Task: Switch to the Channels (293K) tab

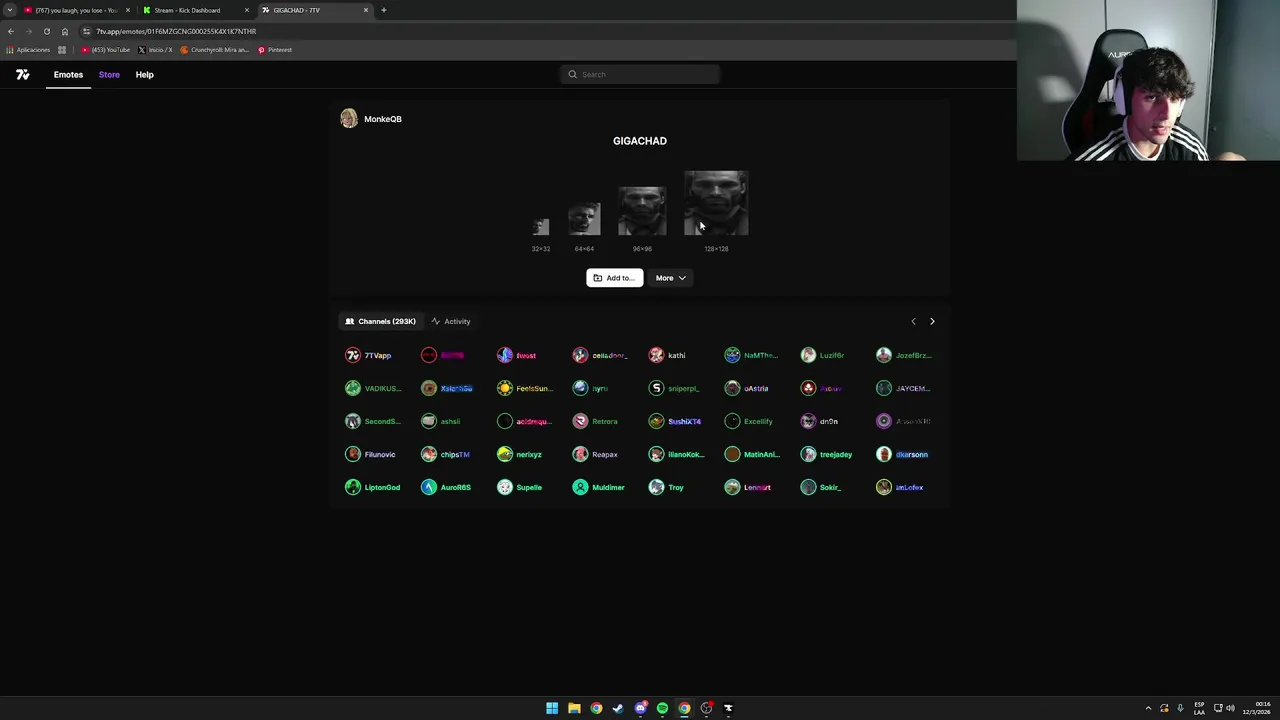Action: (380, 321)
